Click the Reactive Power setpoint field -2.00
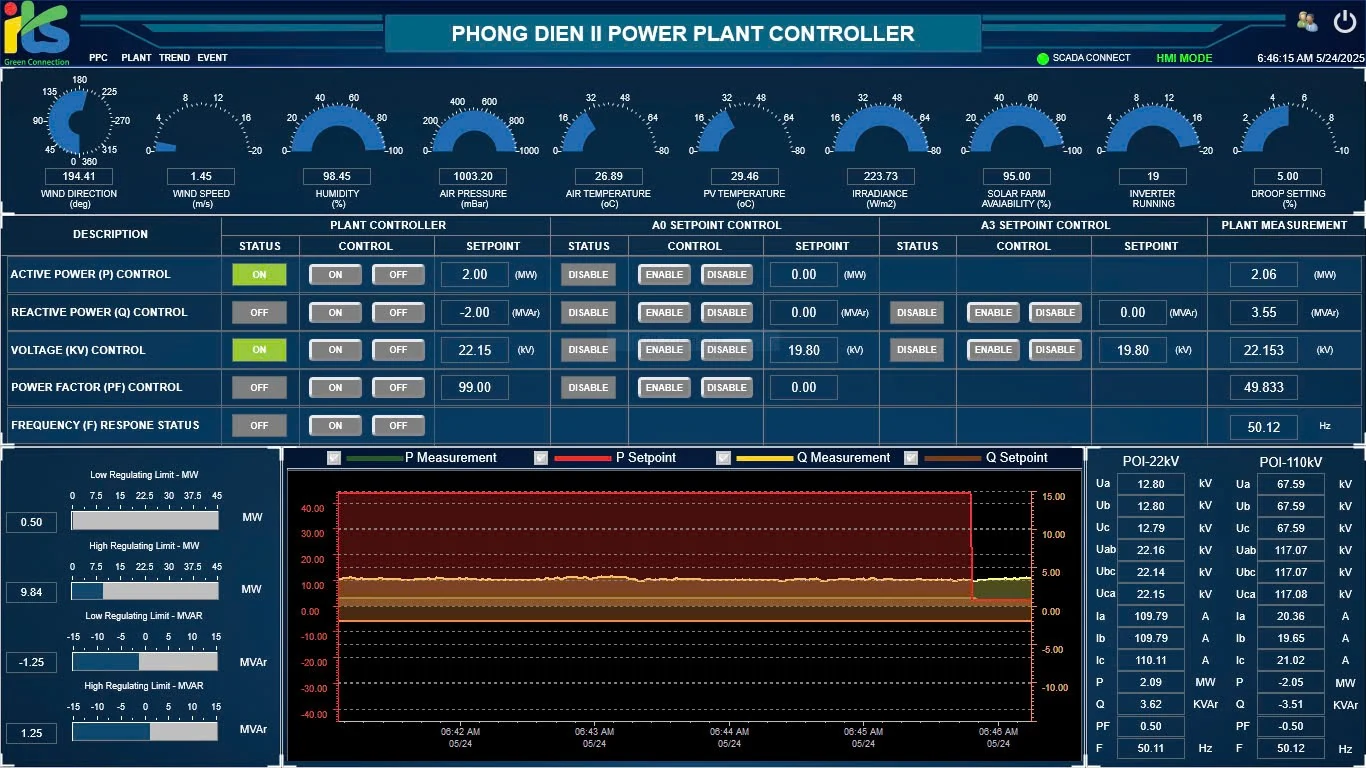 [x=475, y=312]
